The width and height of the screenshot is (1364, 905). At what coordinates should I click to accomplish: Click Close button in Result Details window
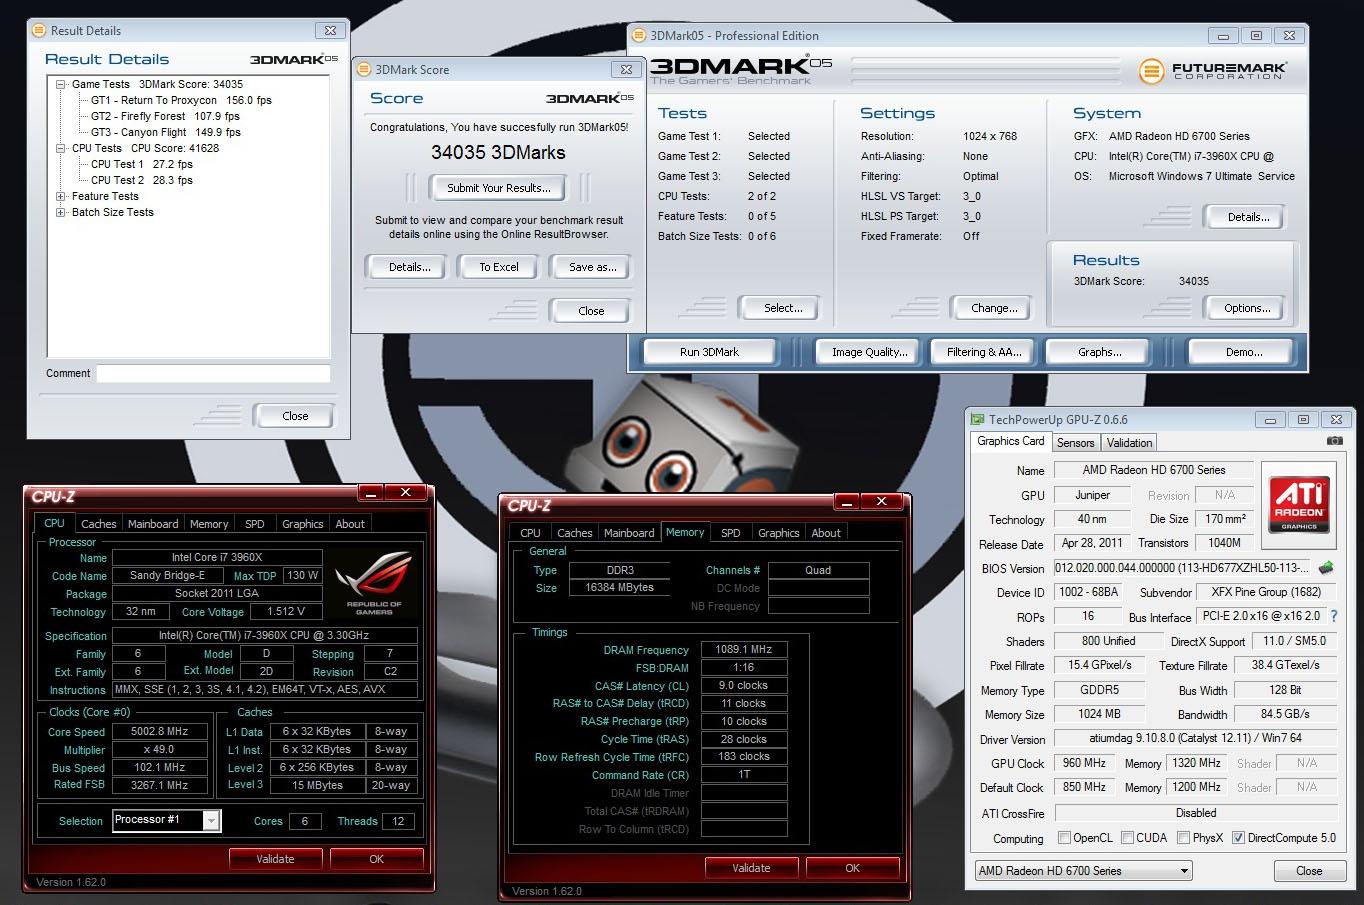click(x=295, y=416)
